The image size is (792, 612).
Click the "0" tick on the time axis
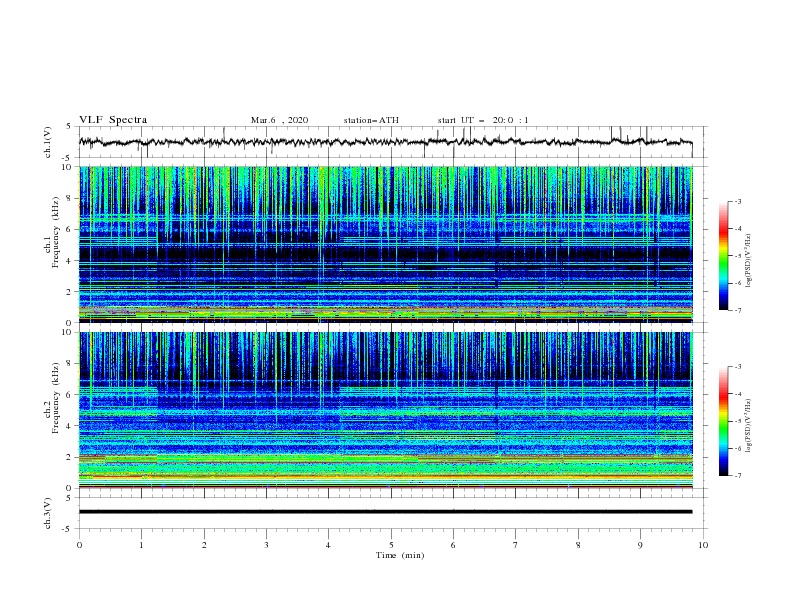click(79, 545)
